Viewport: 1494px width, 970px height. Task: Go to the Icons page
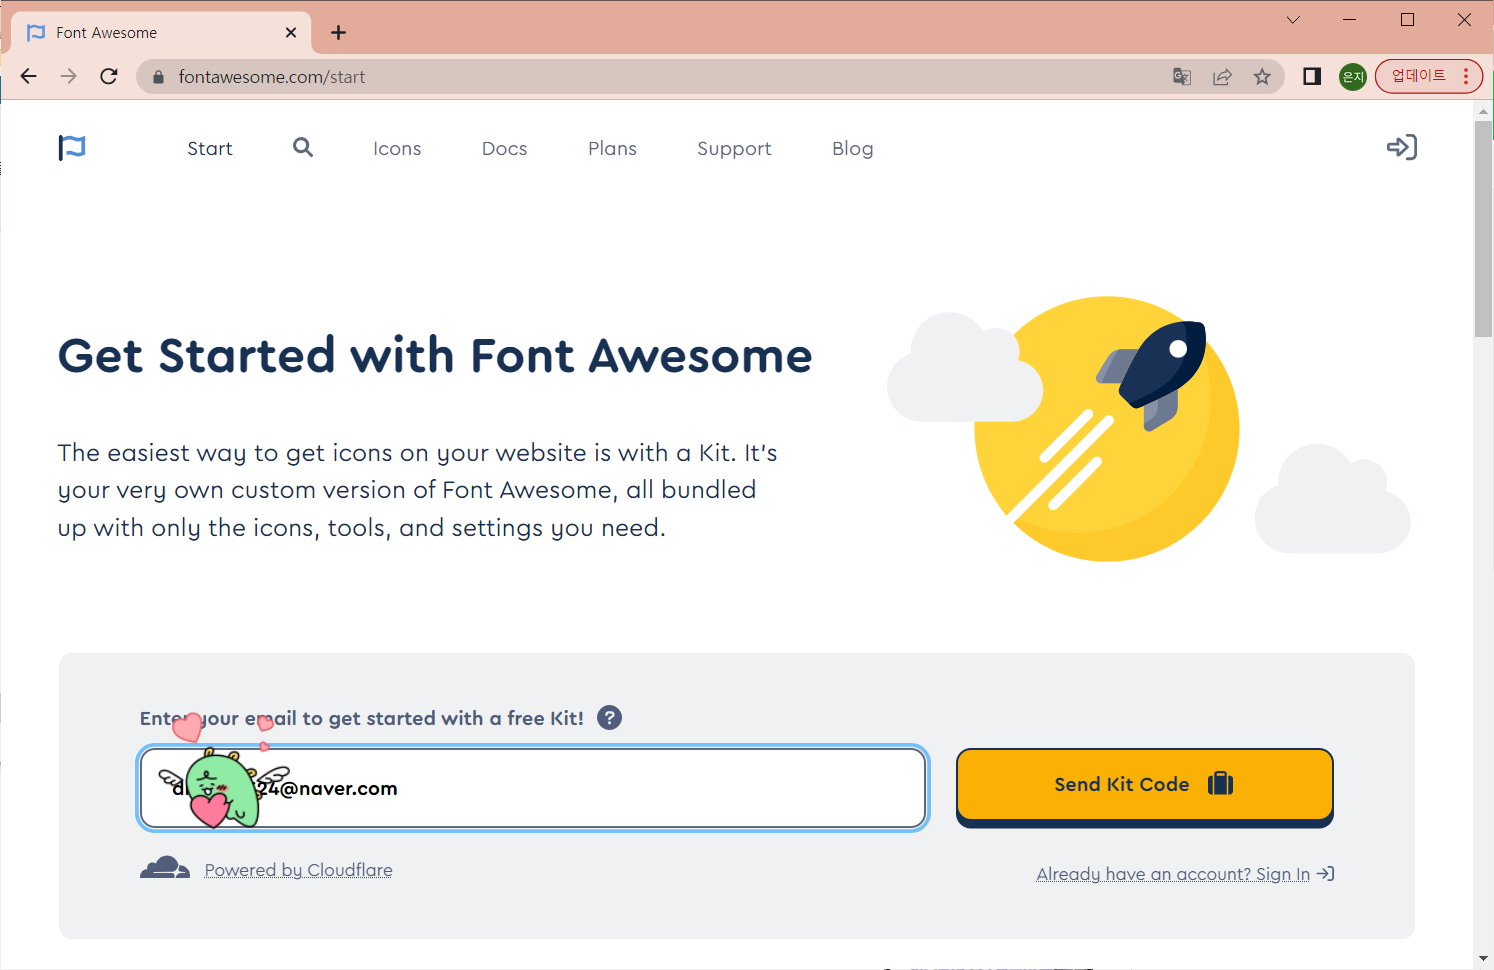tap(397, 148)
